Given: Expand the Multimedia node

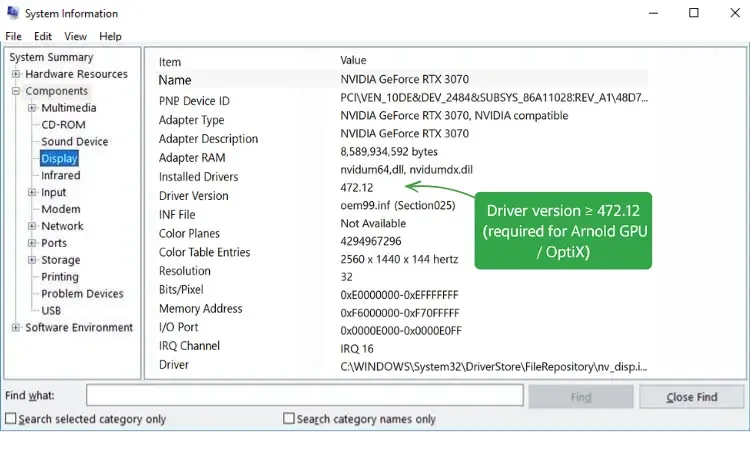Looking at the screenshot, I should pos(32,108).
